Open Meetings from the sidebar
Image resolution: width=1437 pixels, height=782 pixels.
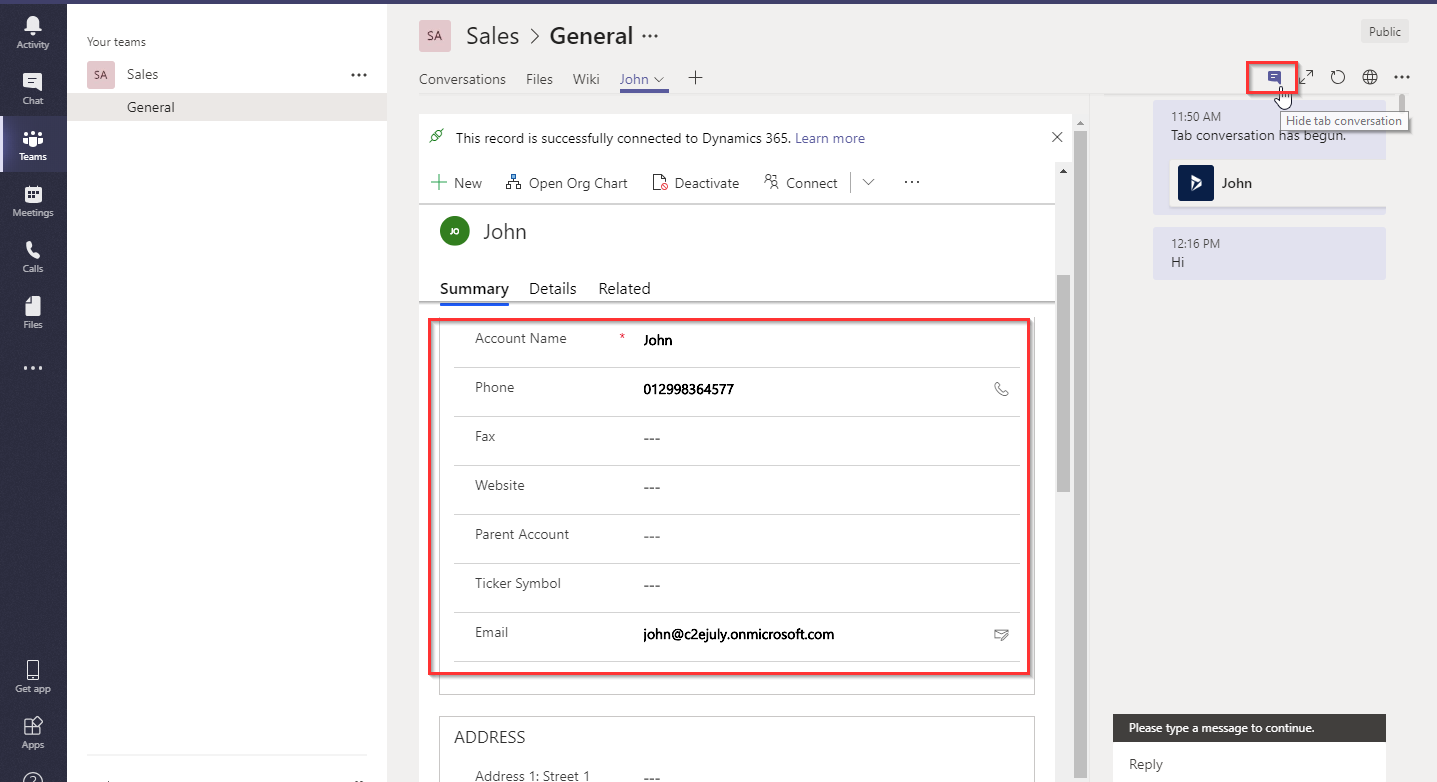point(33,201)
